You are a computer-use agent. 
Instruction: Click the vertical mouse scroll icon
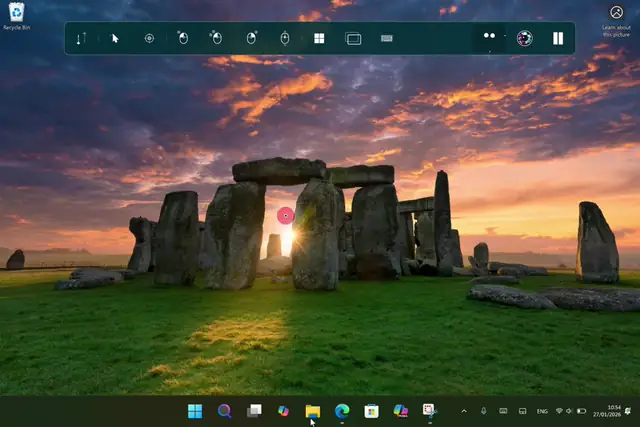point(285,38)
